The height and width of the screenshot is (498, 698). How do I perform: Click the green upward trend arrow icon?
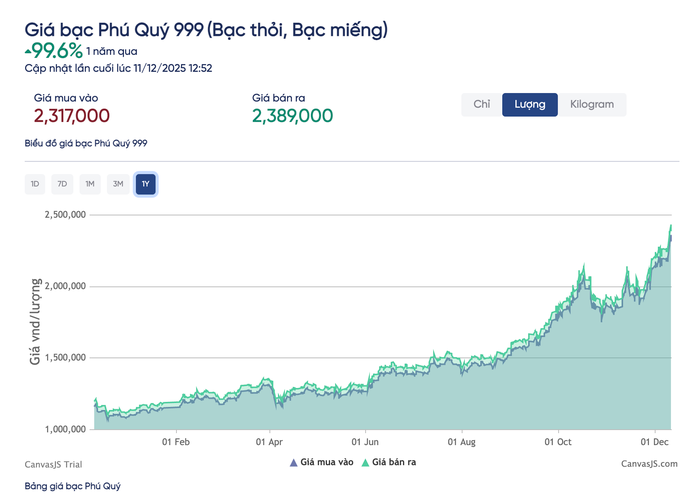coord(28,49)
